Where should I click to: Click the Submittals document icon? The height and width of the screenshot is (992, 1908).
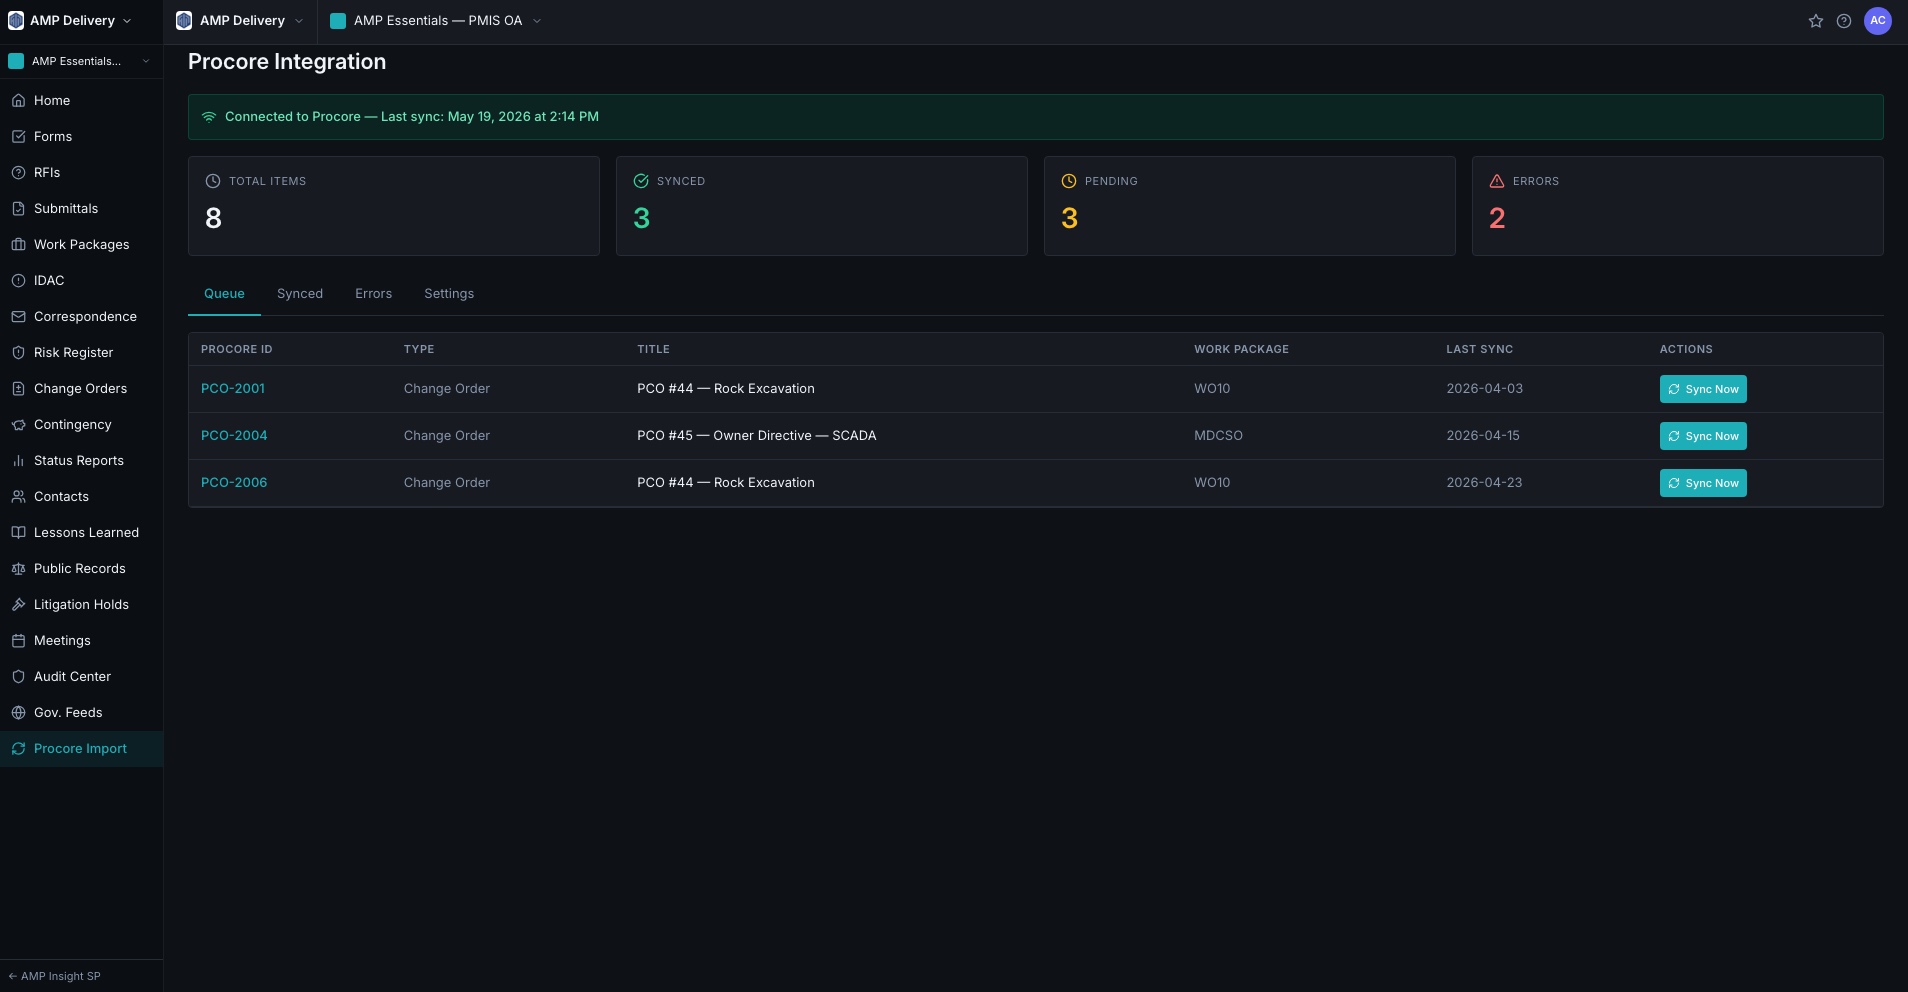[18, 209]
